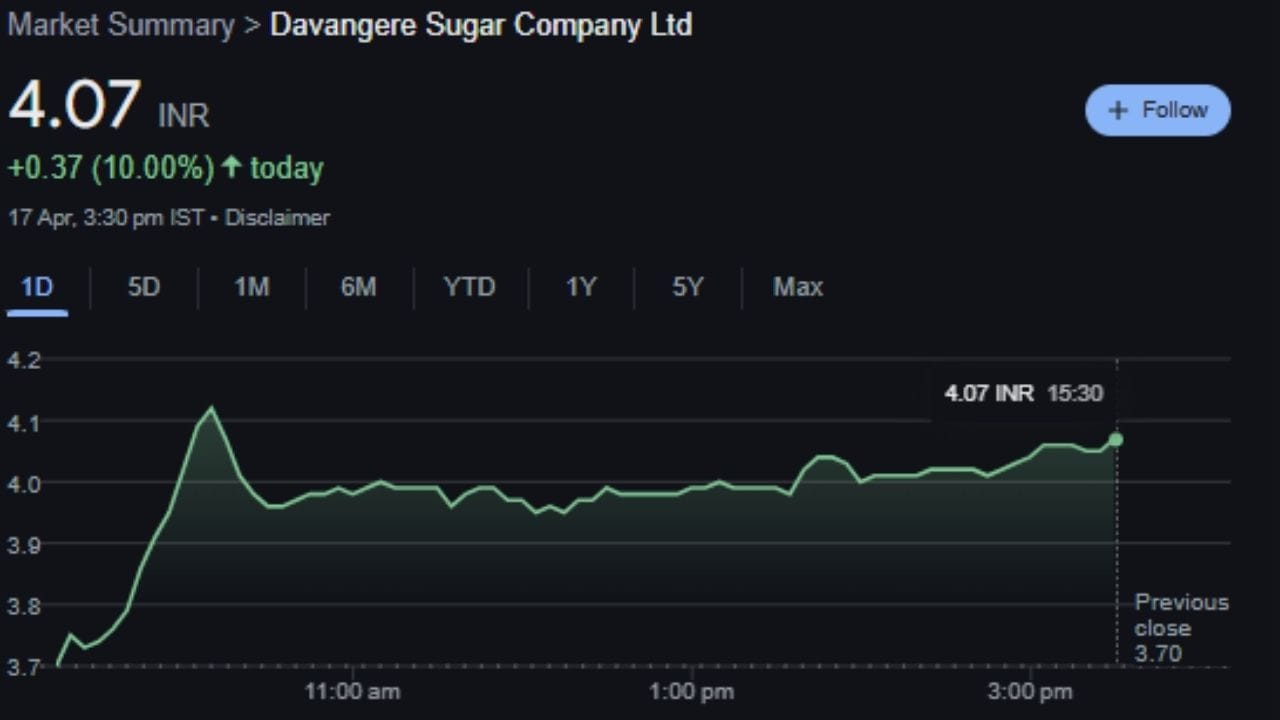Image resolution: width=1280 pixels, height=720 pixels.
Task: Click the price change +0.37 (10.00%) text
Action: pyautogui.click(x=110, y=167)
